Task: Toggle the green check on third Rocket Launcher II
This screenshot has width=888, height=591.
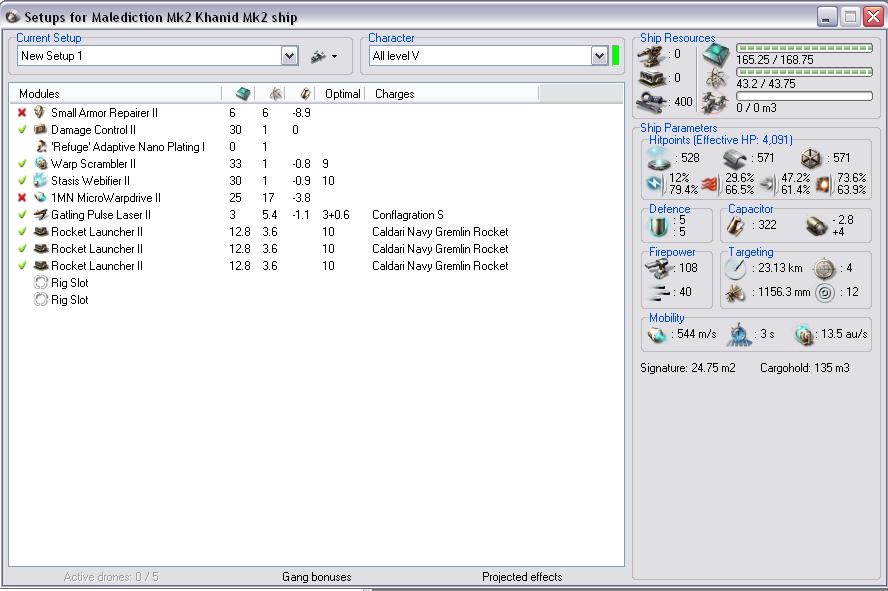Action: pyautogui.click(x=22, y=265)
